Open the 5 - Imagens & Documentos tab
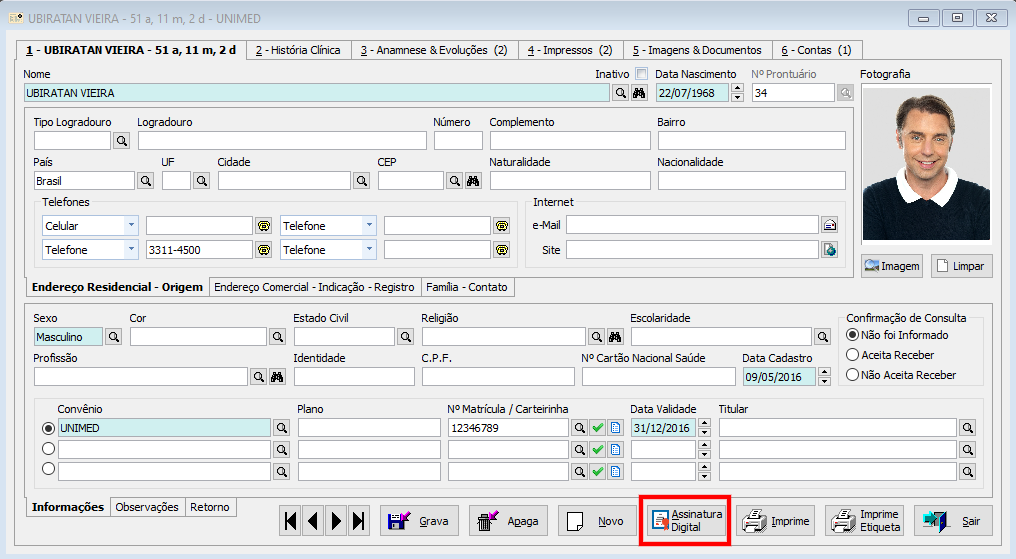 click(697, 50)
